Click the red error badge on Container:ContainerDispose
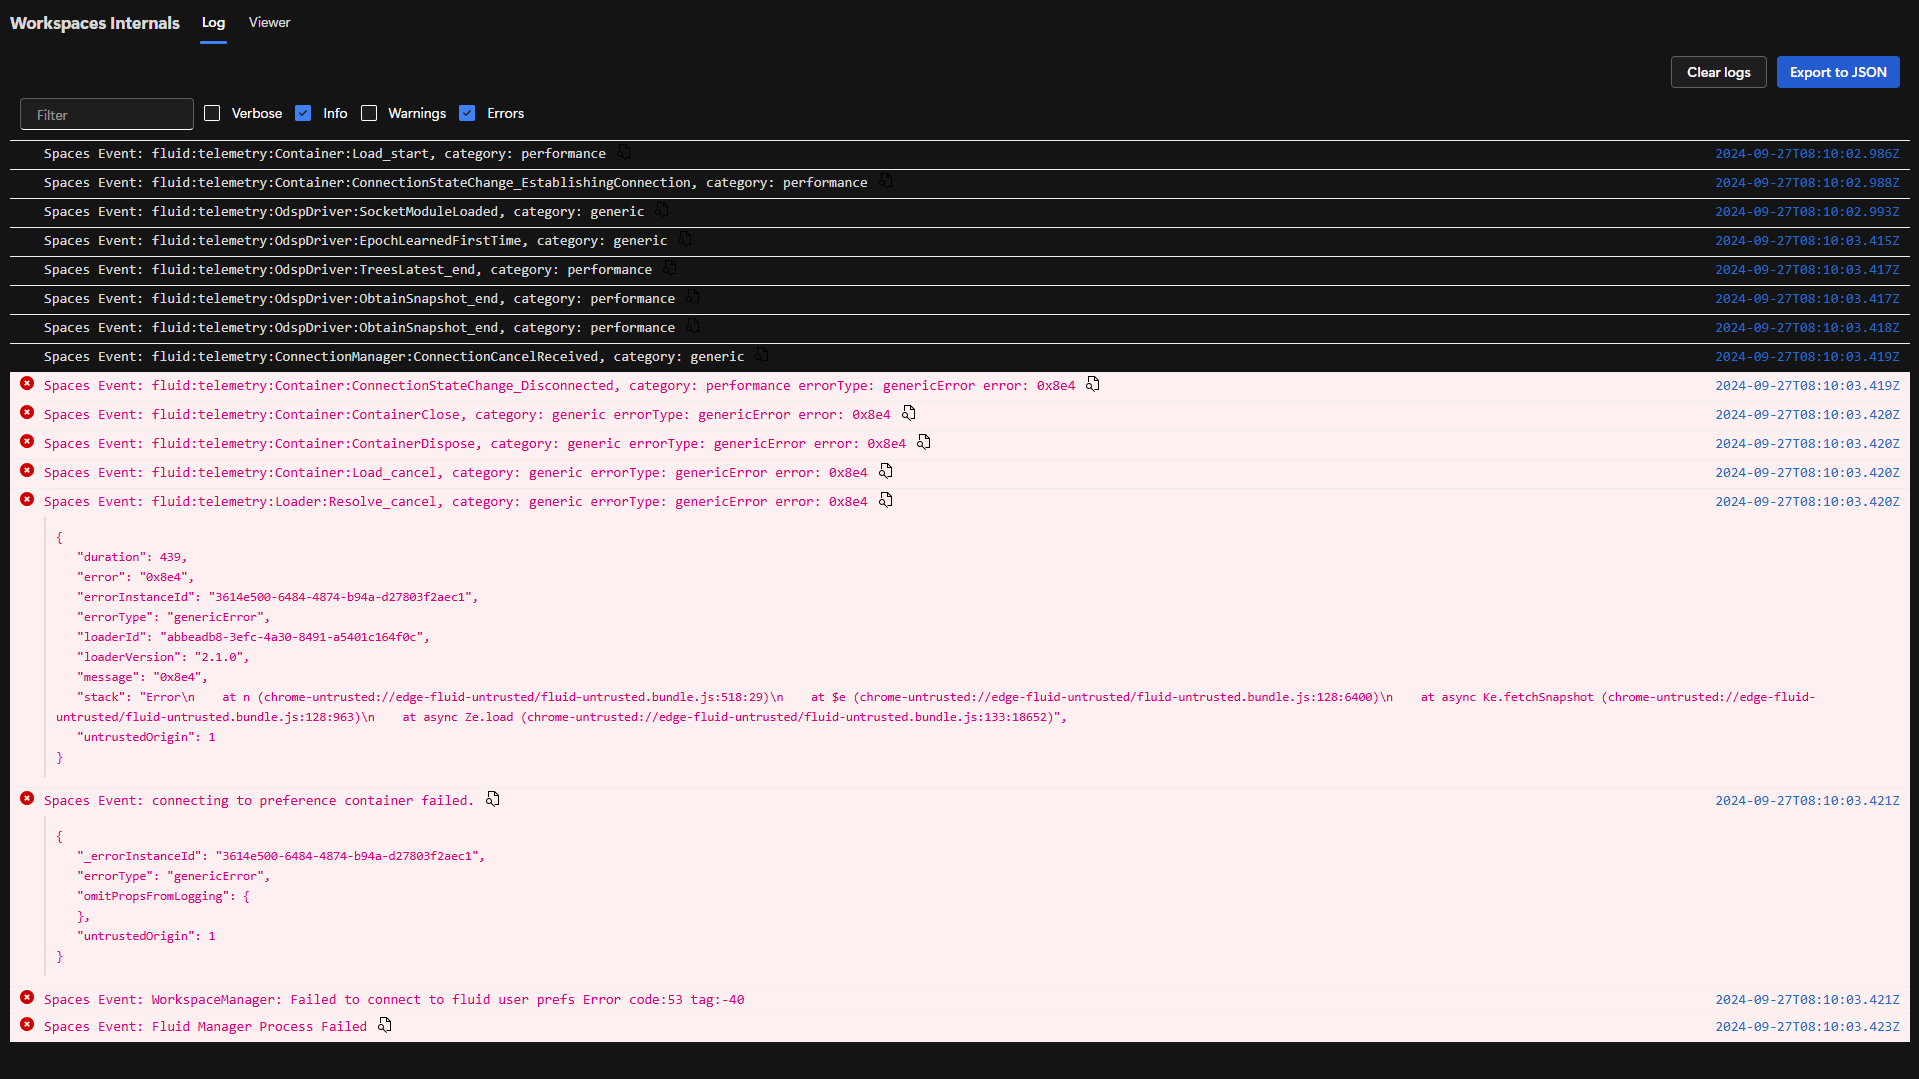This screenshot has width=1919, height=1079. (x=26, y=442)
